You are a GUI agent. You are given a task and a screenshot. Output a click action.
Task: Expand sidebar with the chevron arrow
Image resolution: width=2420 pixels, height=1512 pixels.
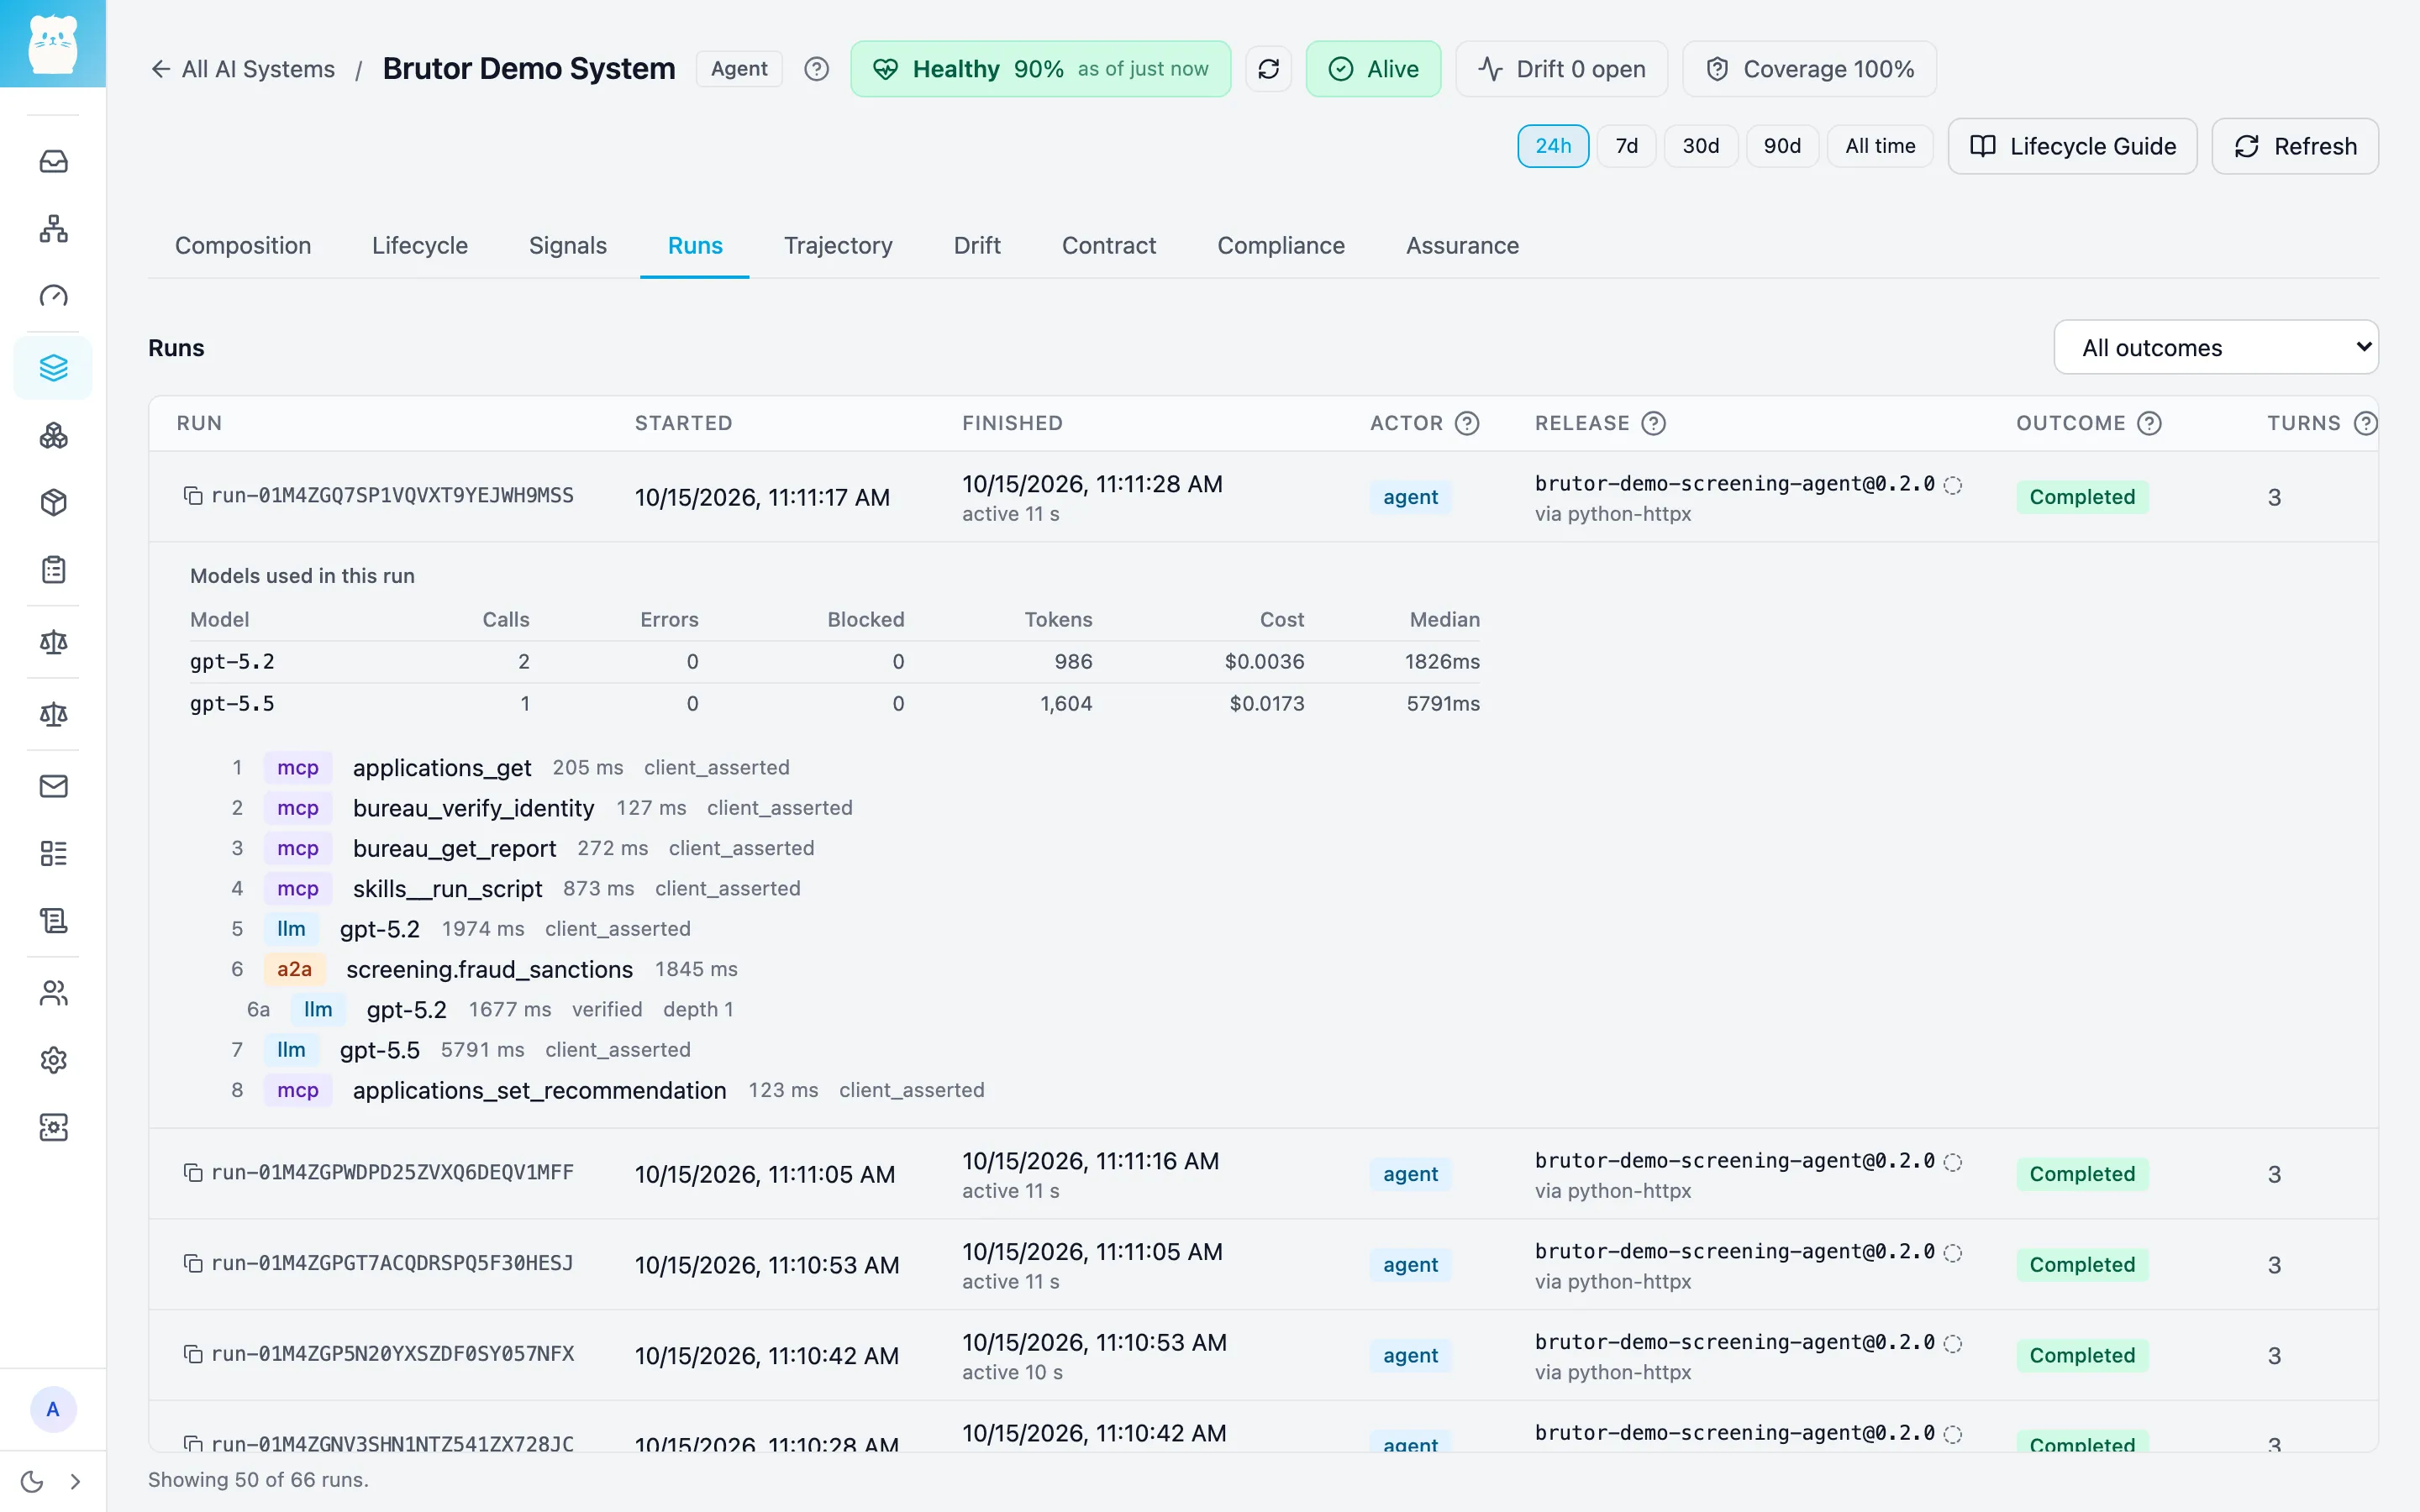click(75, 1481)
